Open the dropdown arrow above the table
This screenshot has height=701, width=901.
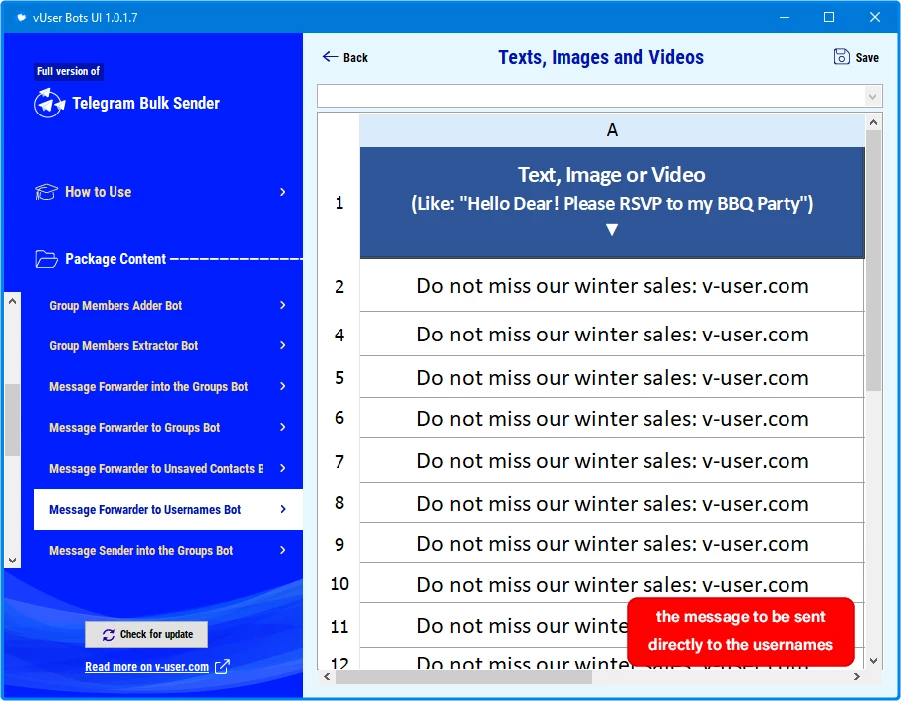(872, 97)
